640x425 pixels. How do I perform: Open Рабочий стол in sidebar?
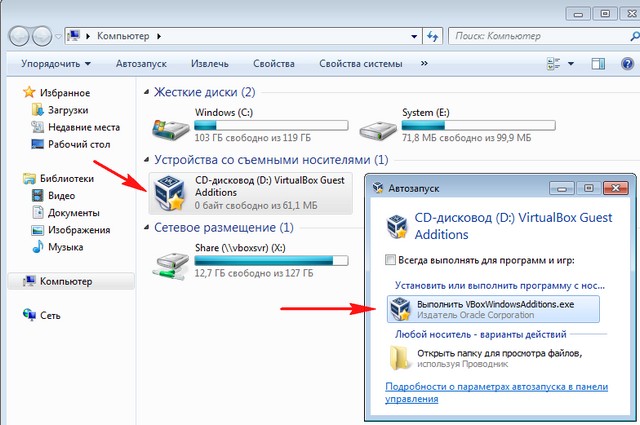(79, 144)
